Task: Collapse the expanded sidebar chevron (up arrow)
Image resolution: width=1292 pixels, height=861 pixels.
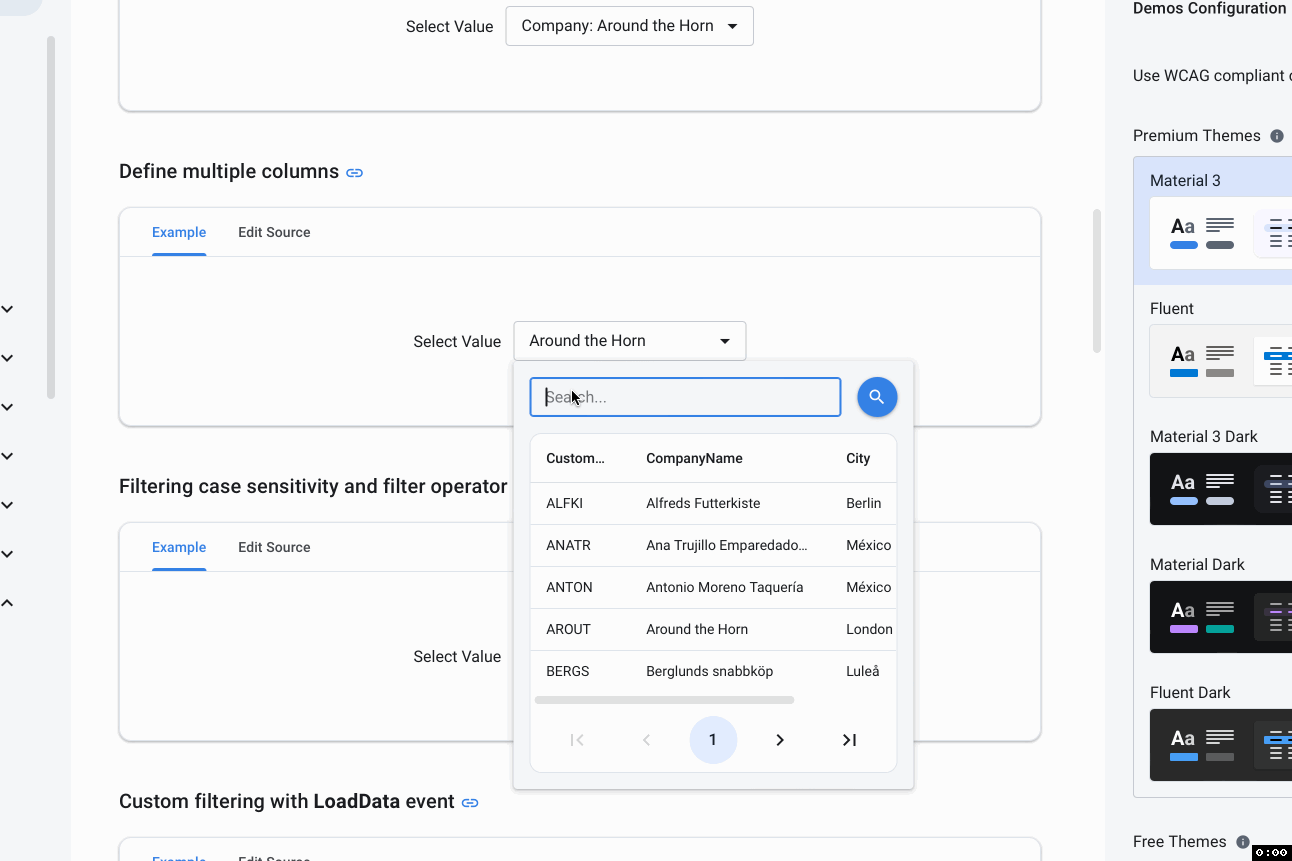Action: [7, 603]
